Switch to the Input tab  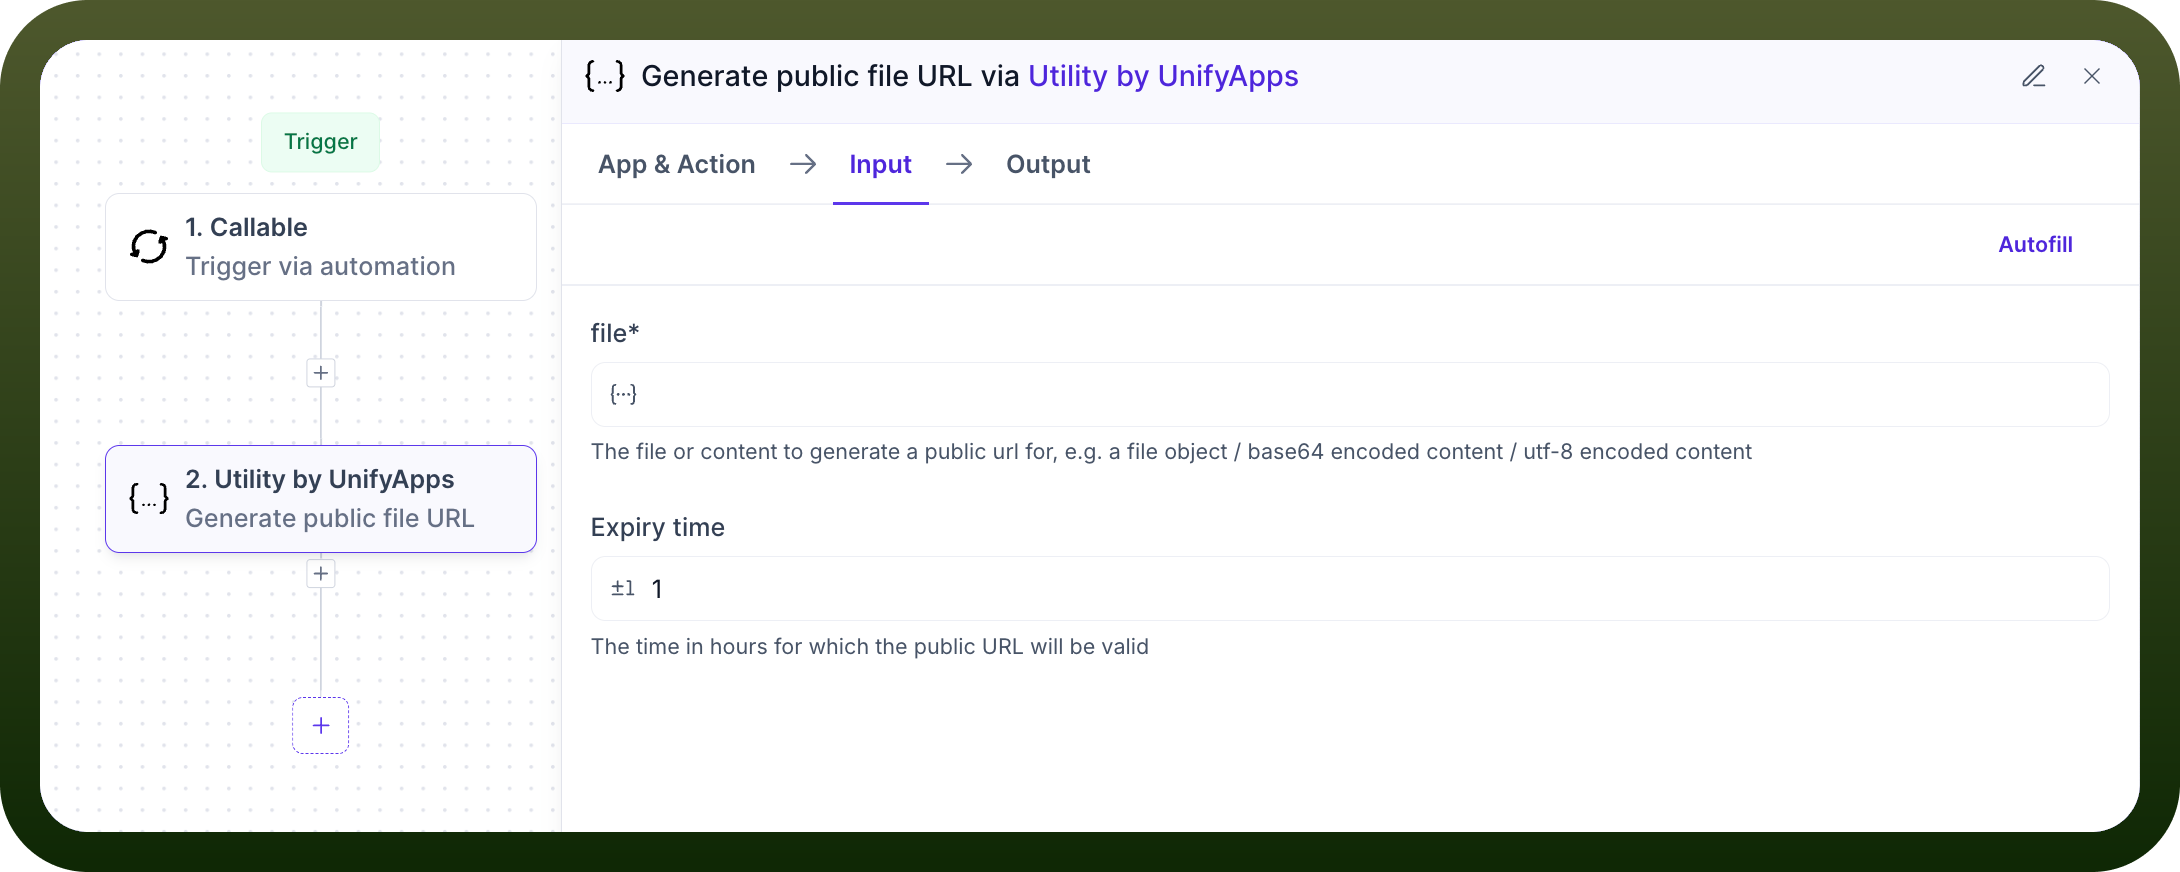(880, 164)
